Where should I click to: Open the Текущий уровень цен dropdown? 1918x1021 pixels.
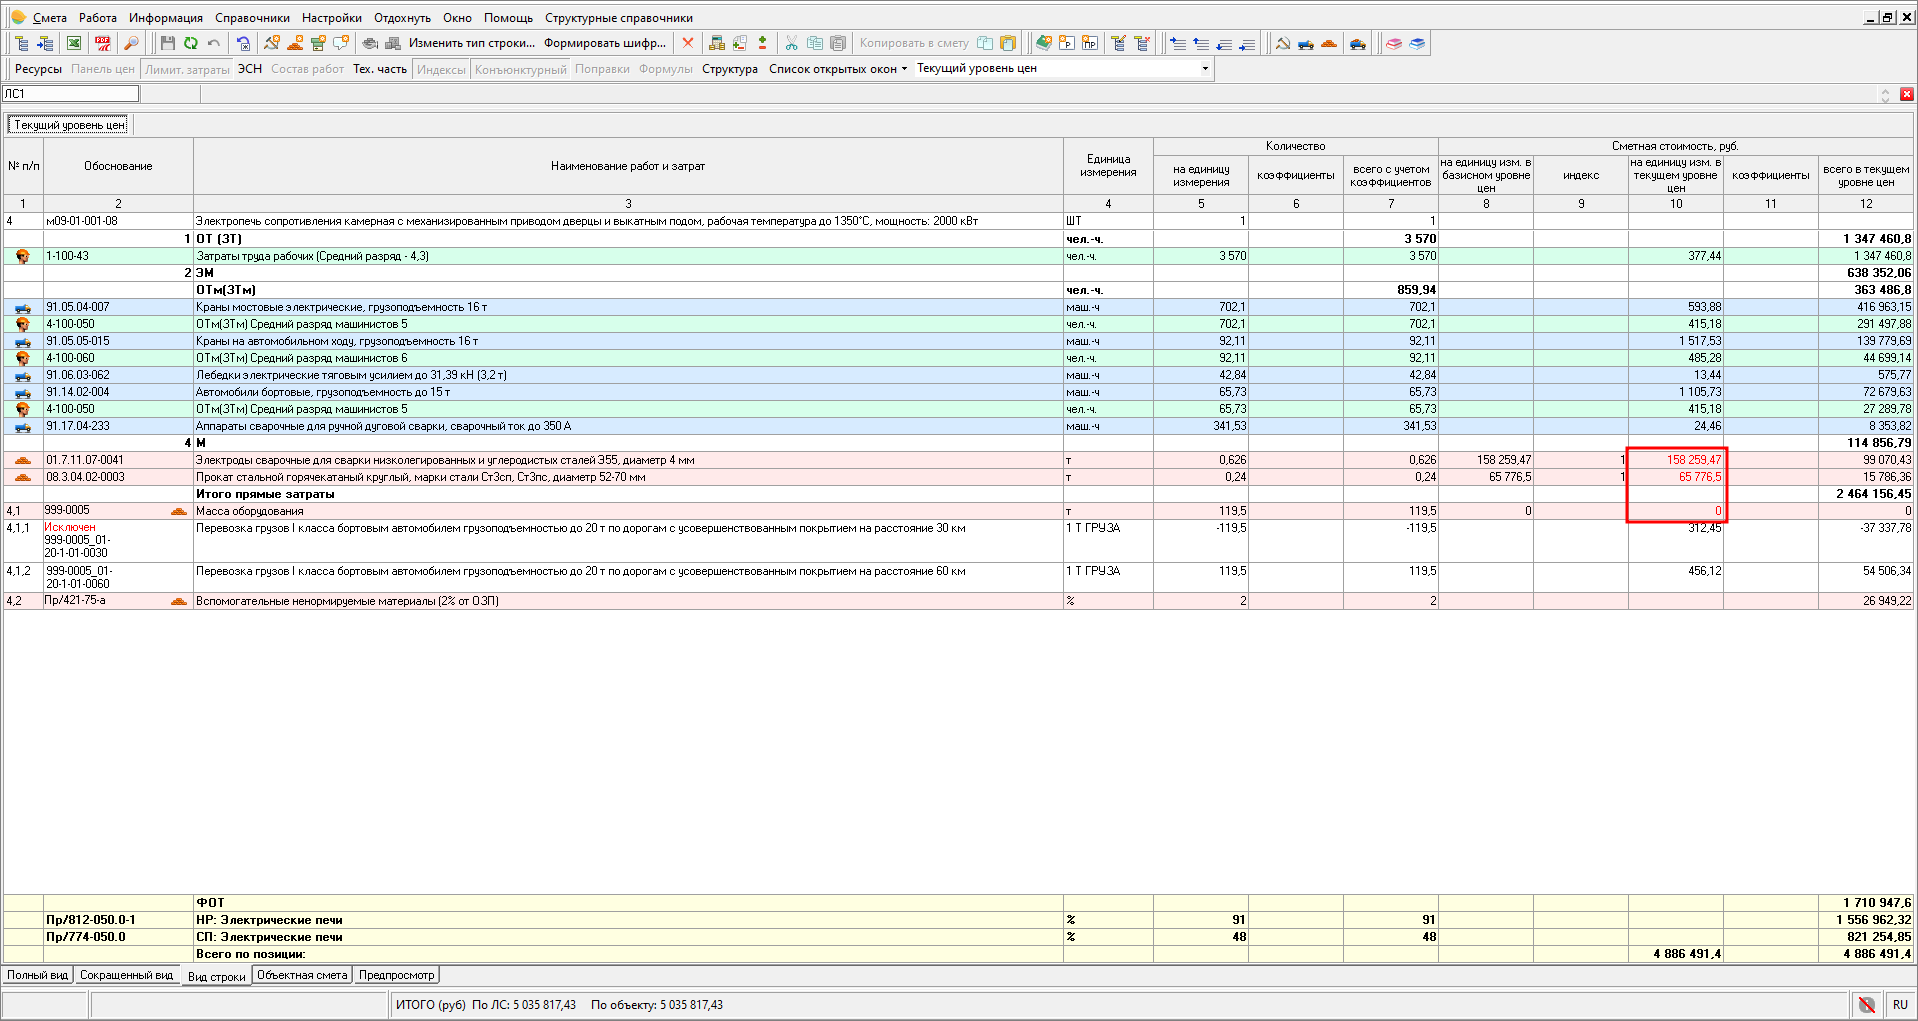point(1204,69)
